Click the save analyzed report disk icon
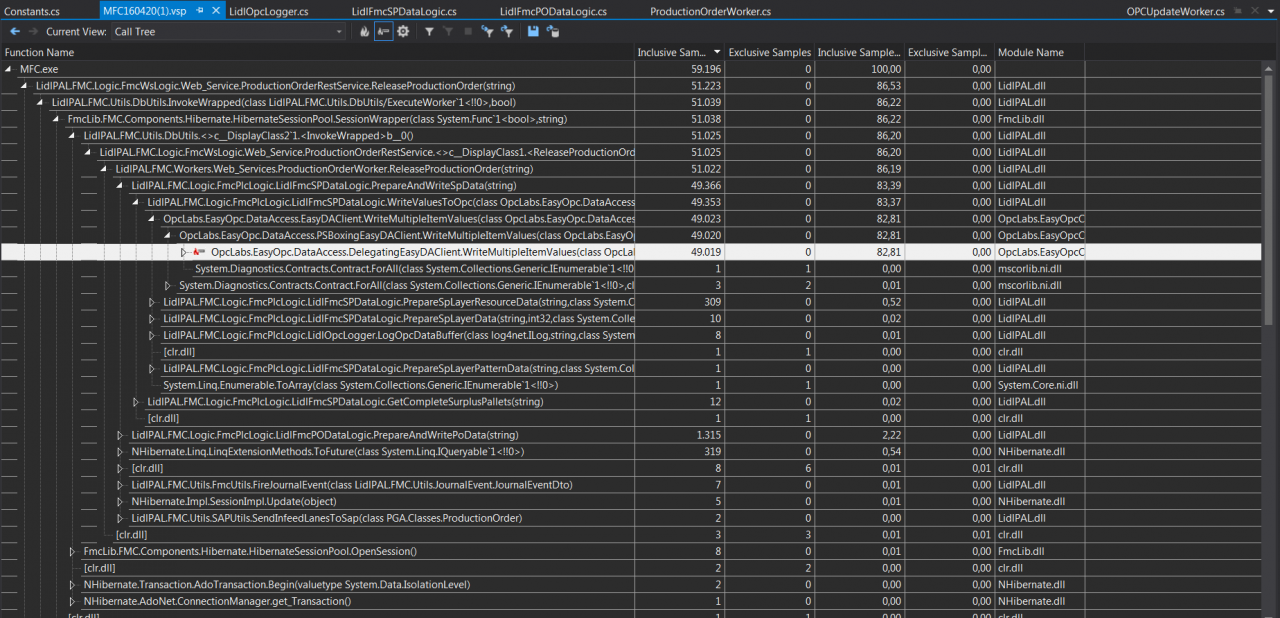 [533, 32]
